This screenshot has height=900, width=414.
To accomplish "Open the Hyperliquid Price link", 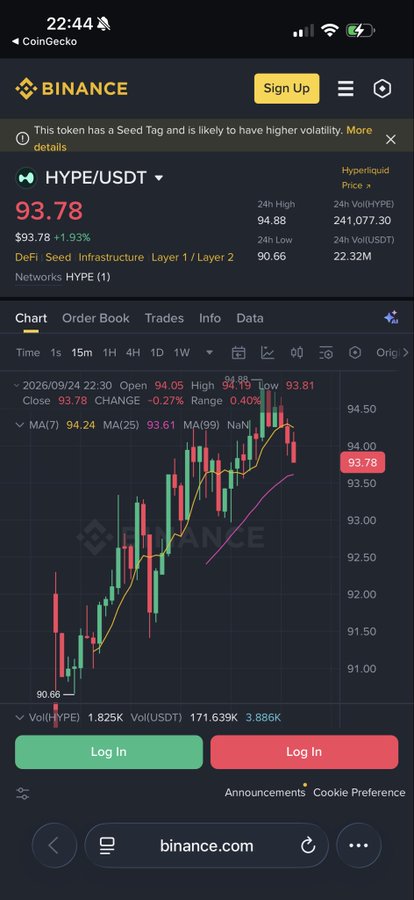I will (x=365, y=177).
